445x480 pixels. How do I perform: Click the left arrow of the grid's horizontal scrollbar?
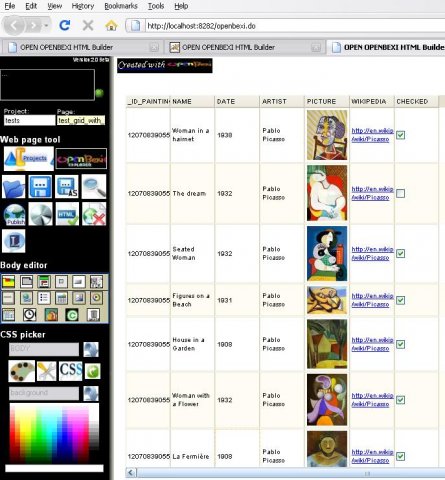[x=131, y=472]
